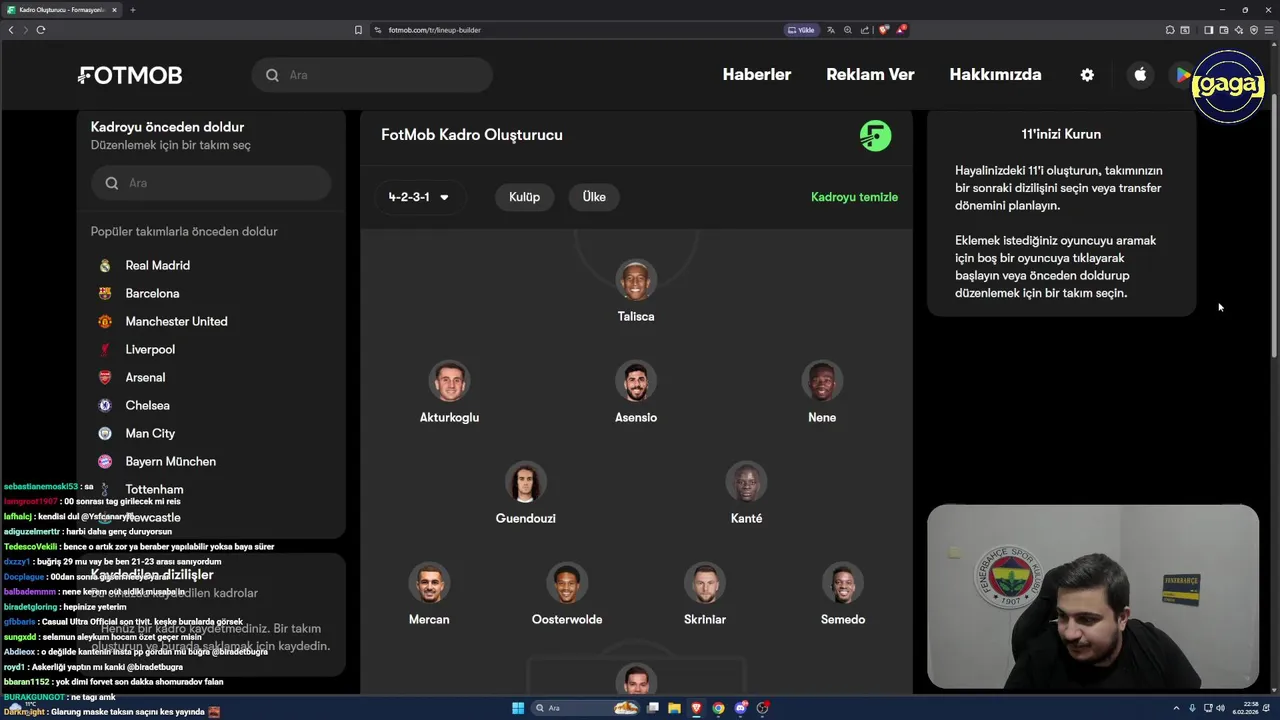Viewport: 1280px width, 720px height.
Task: Select Semedo player slot
Action: click(x=843, y=595)
